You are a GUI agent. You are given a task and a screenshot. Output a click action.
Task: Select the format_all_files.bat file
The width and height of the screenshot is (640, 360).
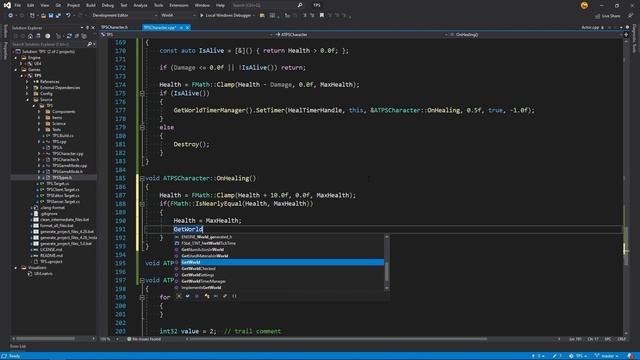point(57,225)
